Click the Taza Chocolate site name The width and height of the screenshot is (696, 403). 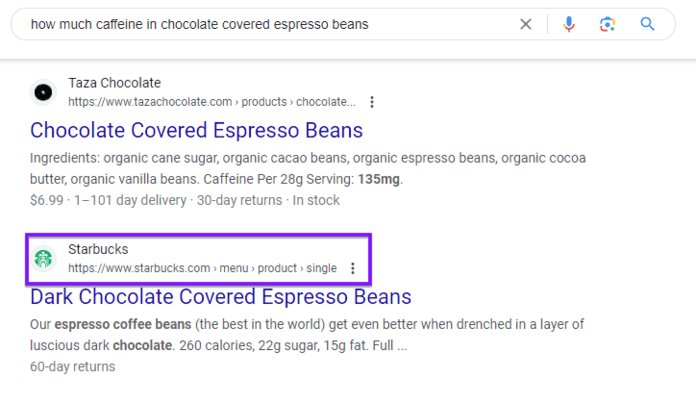(115, 83)
